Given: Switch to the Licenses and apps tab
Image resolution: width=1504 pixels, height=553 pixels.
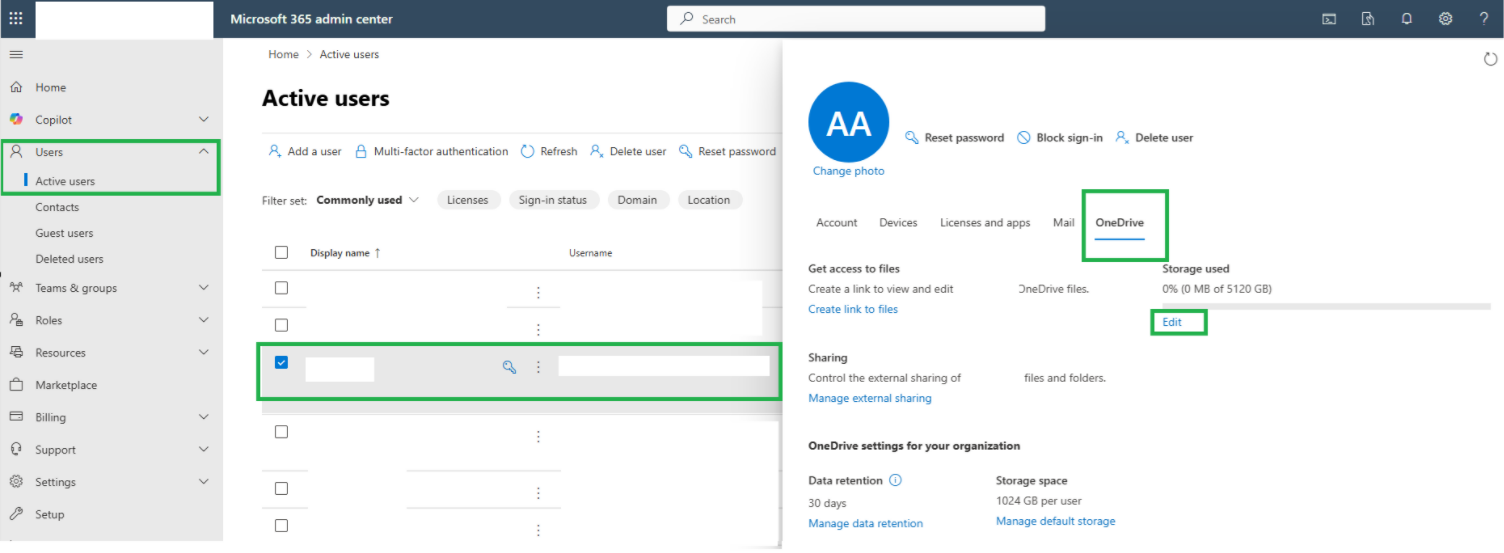Looking at the screenshot, I should click(x=985, y=223).
